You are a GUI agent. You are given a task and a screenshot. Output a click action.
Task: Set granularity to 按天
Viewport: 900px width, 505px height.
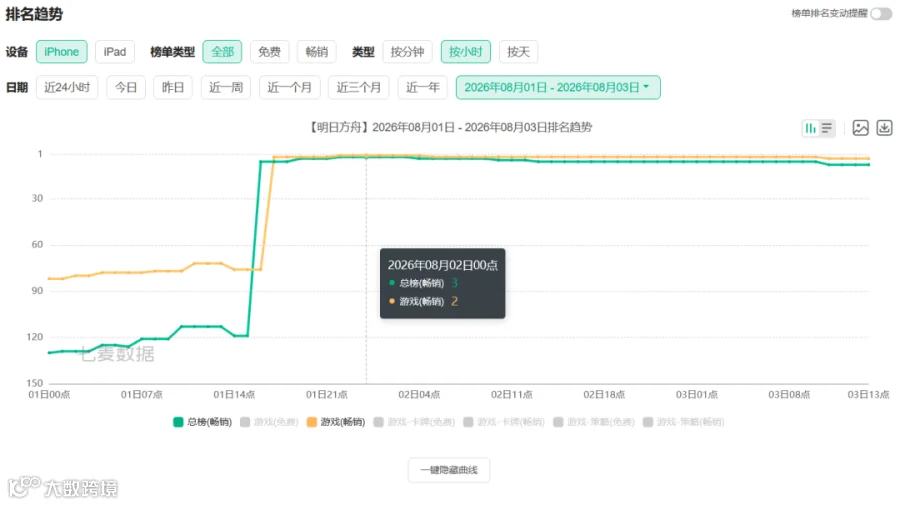(518, 52)
